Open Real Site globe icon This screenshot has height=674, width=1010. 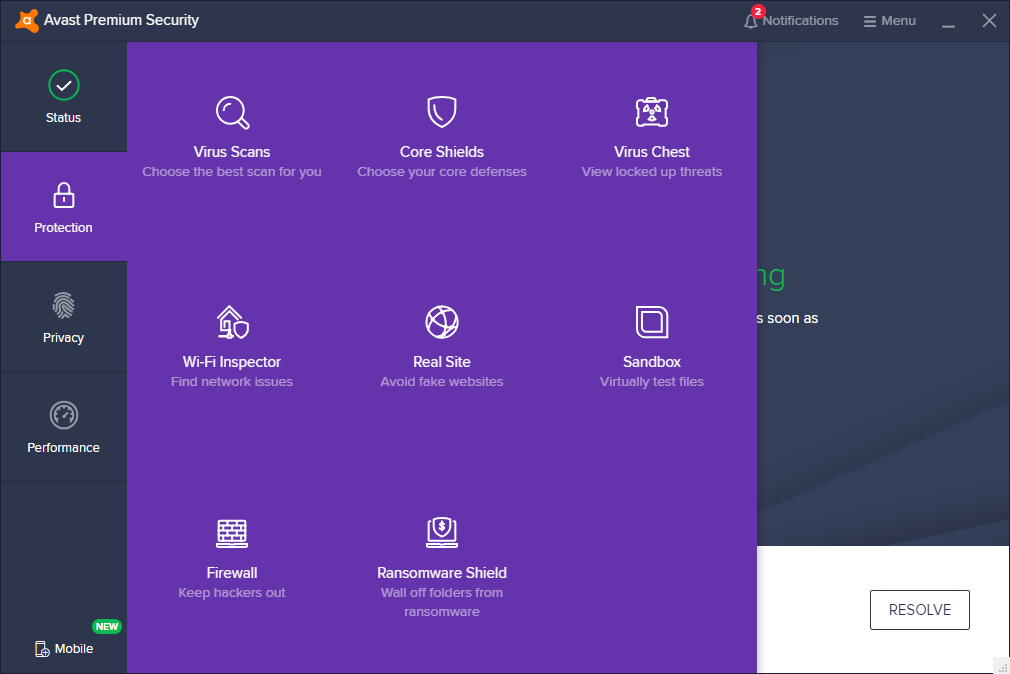(442, 322)
